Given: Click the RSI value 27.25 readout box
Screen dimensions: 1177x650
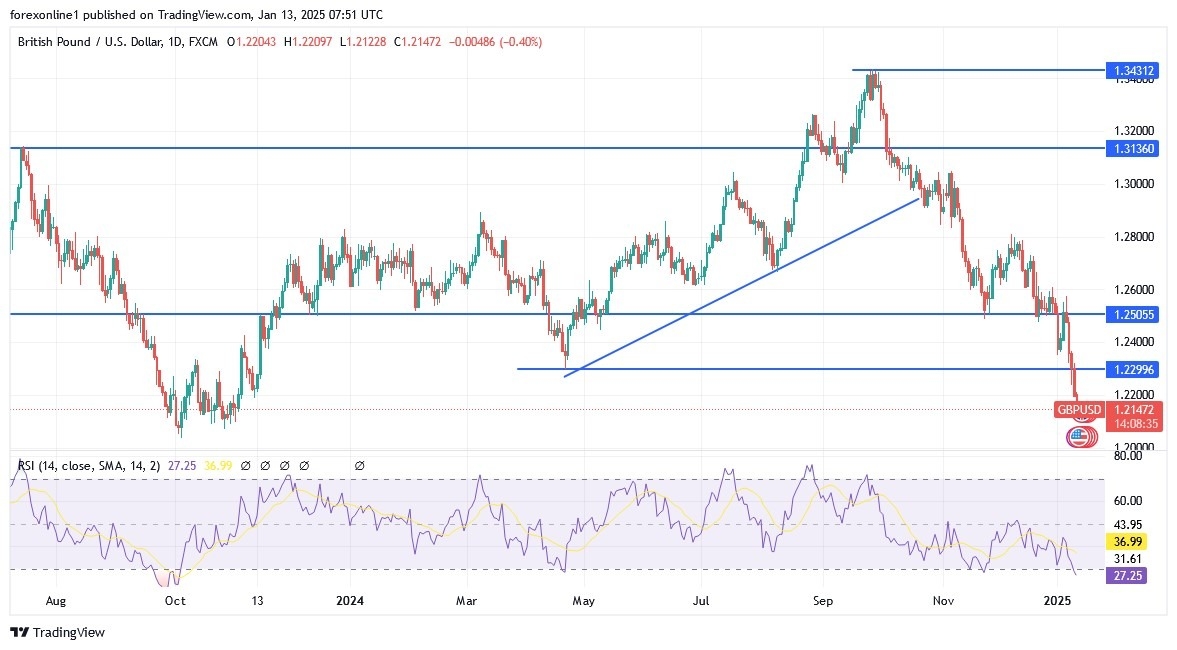Looking at the screenshot, I should tap(1127, 576).
